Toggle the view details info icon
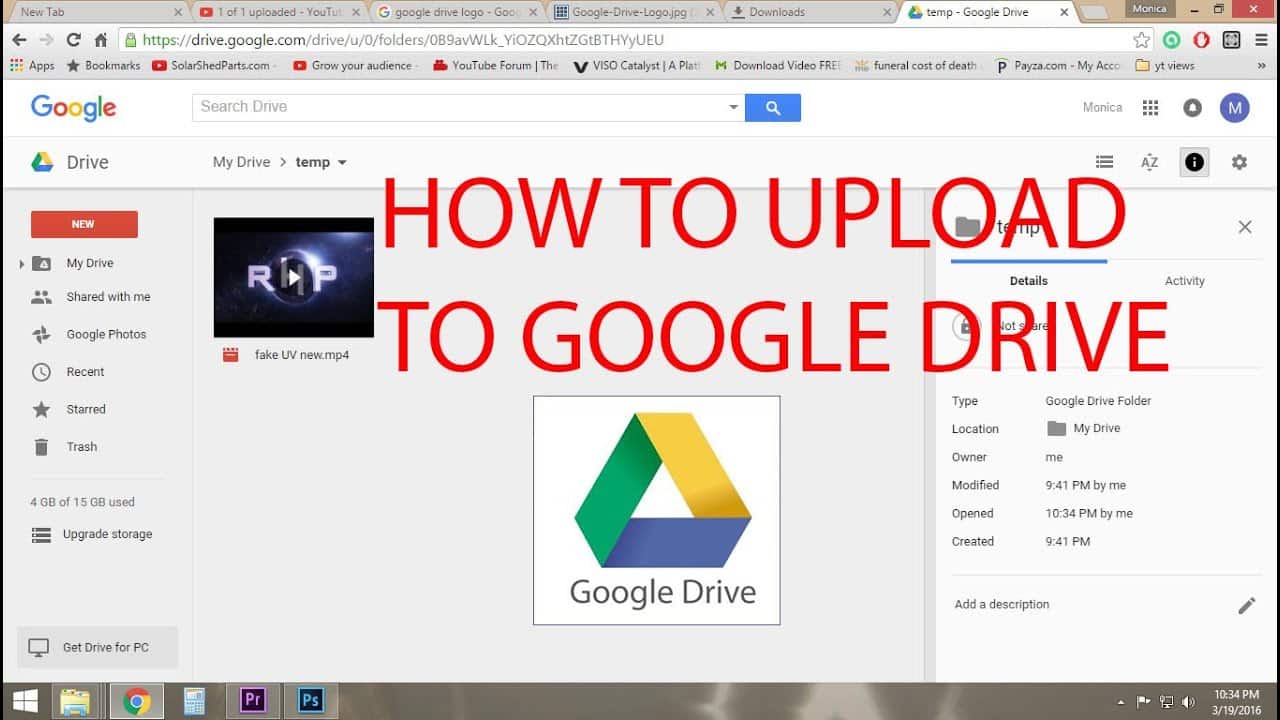 point(1194,162)
